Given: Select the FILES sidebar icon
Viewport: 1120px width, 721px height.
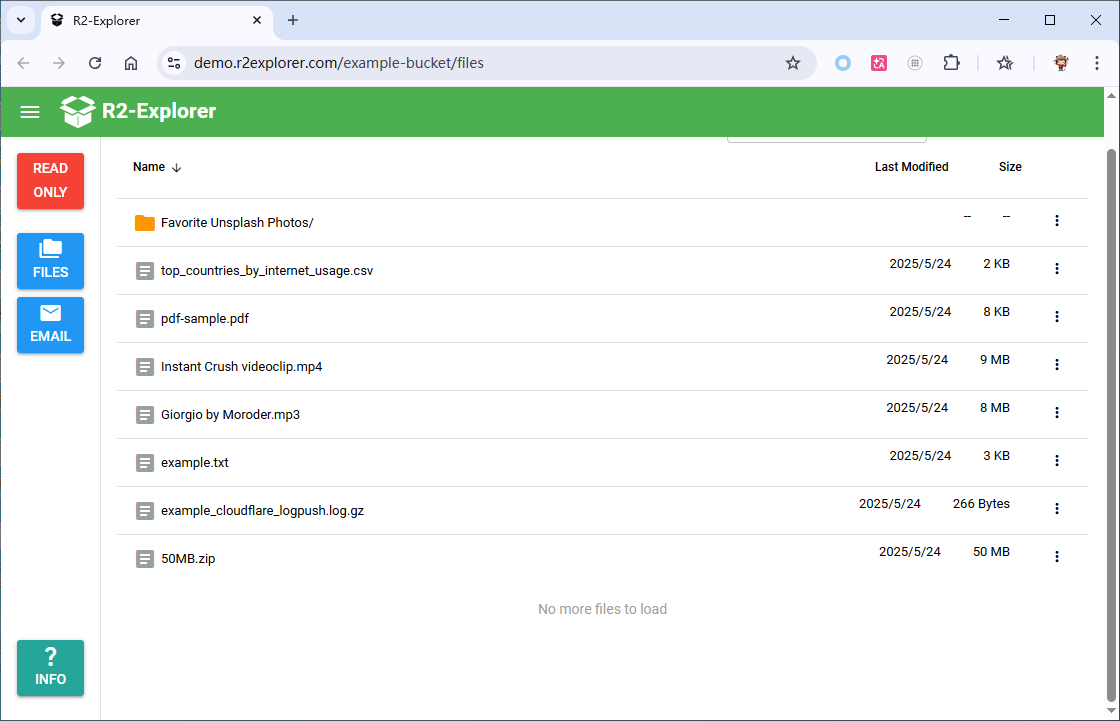Looking at the screenshot, I should click(x=50, y=261).
